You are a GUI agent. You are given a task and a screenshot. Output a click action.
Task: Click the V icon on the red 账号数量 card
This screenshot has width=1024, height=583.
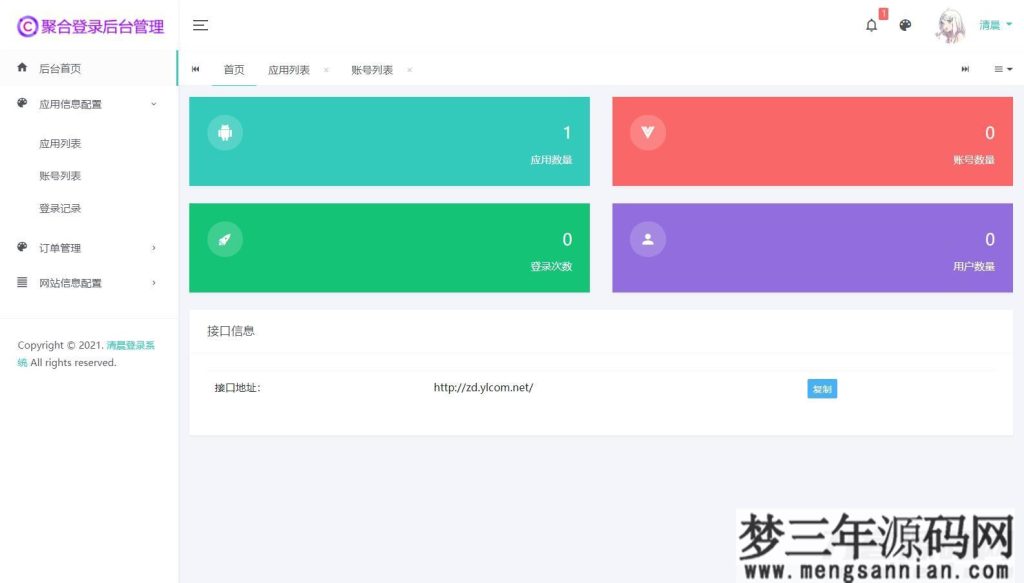(646, 131)
